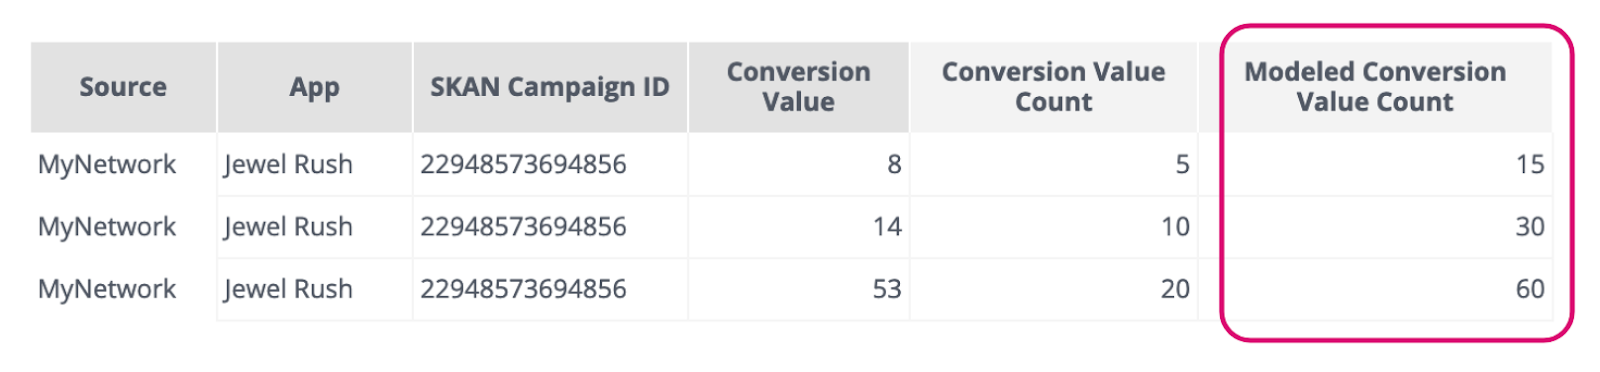Click Jewel Rush in the first row

[x=288, y=164]
